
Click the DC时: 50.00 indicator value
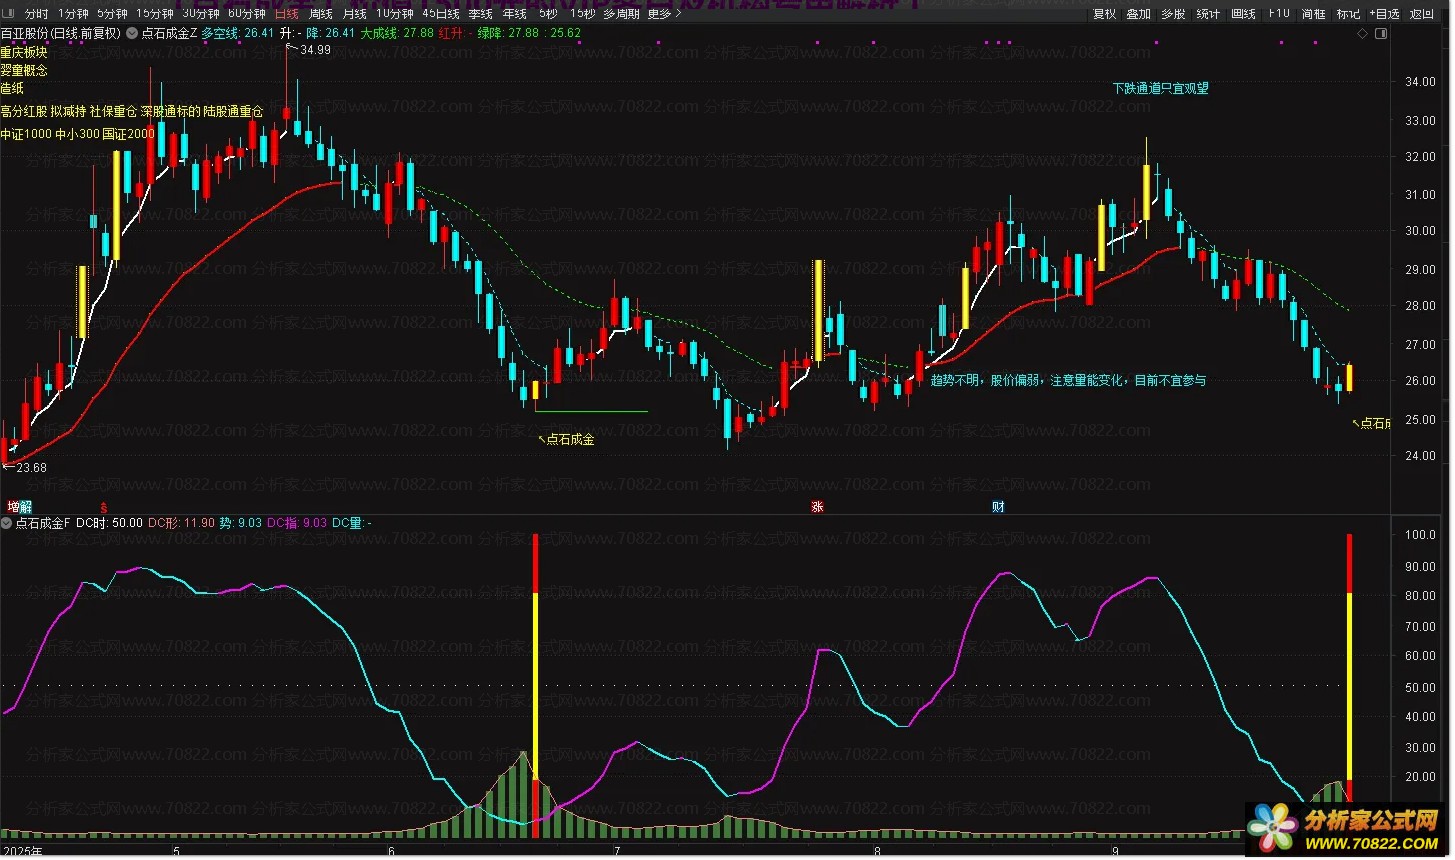(109, 523)
